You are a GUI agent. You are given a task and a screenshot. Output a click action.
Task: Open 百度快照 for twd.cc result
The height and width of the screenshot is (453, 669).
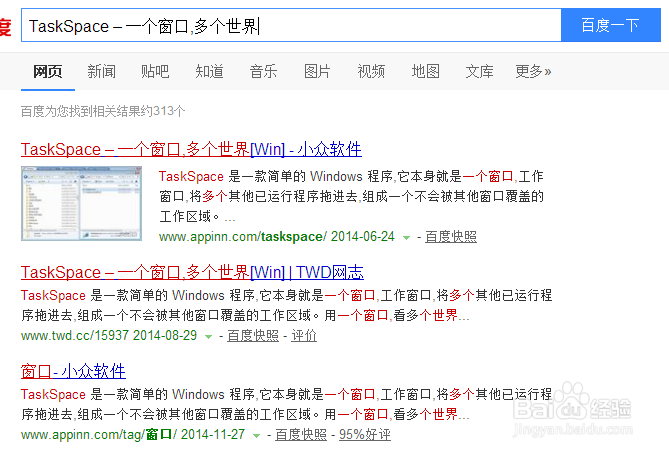point(253,336)
